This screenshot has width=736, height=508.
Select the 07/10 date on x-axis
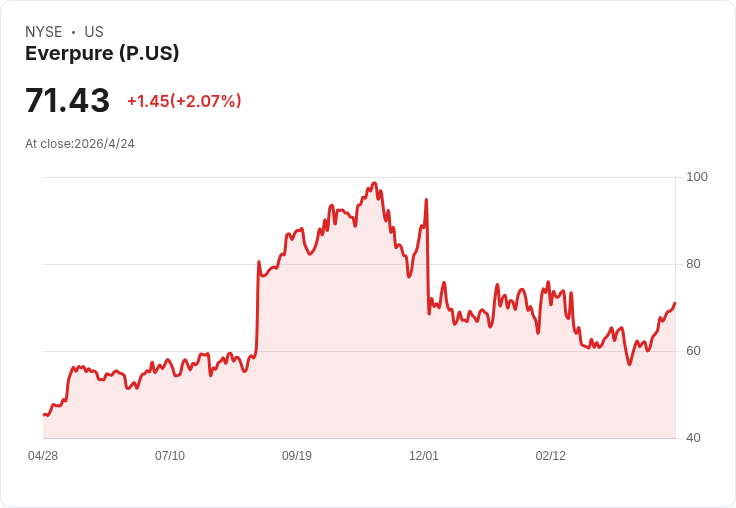[x=170, y=456]
